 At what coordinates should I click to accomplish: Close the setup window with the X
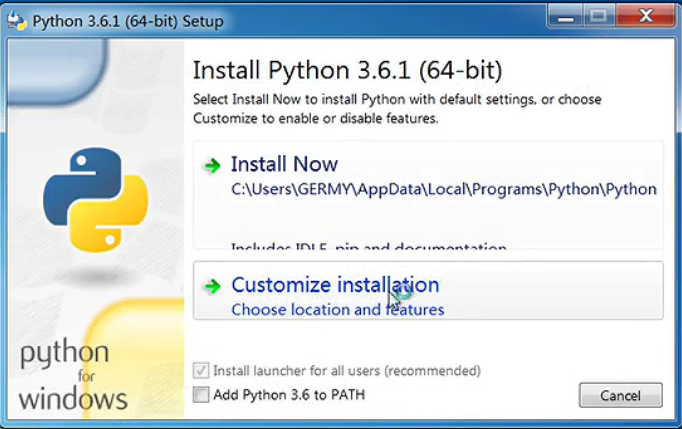[645, 17]
